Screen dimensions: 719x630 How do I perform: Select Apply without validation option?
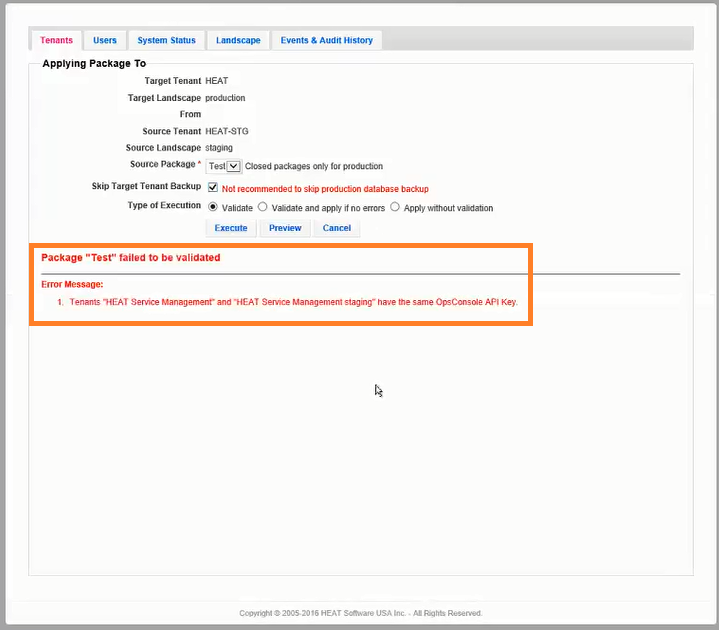point(395,207)
